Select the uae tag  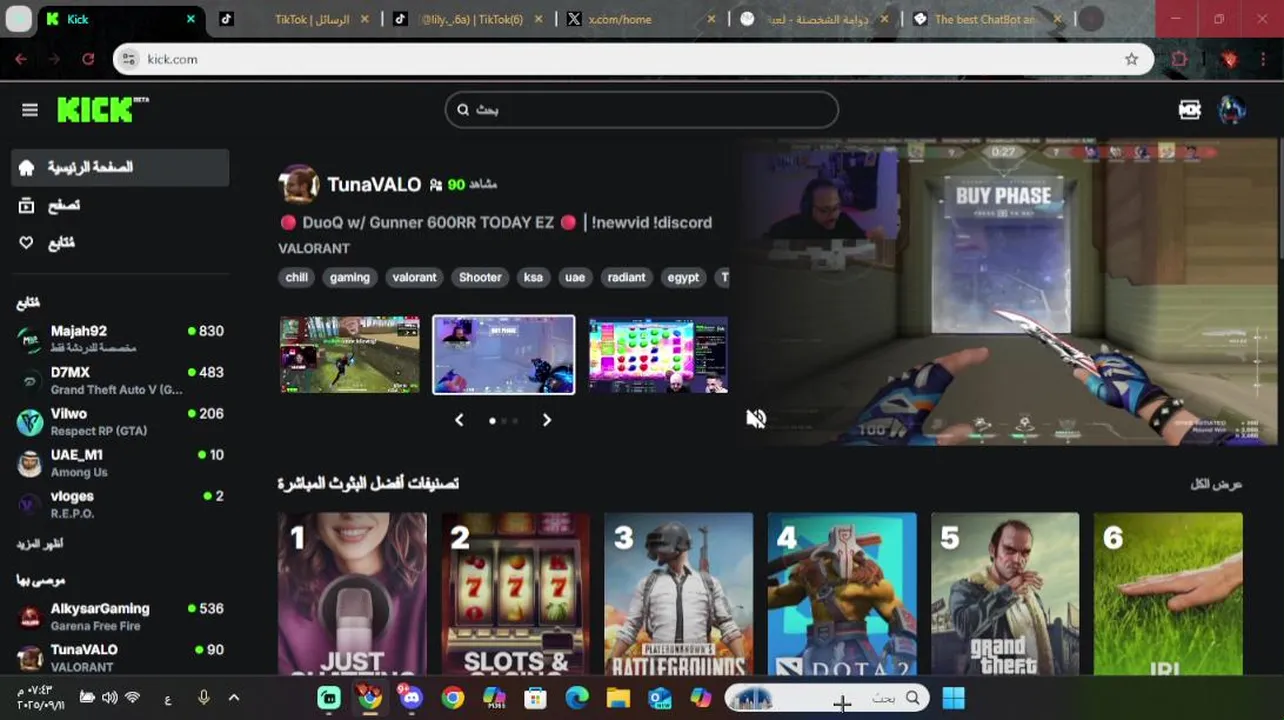pyautogui.click(x=575, y=277)
